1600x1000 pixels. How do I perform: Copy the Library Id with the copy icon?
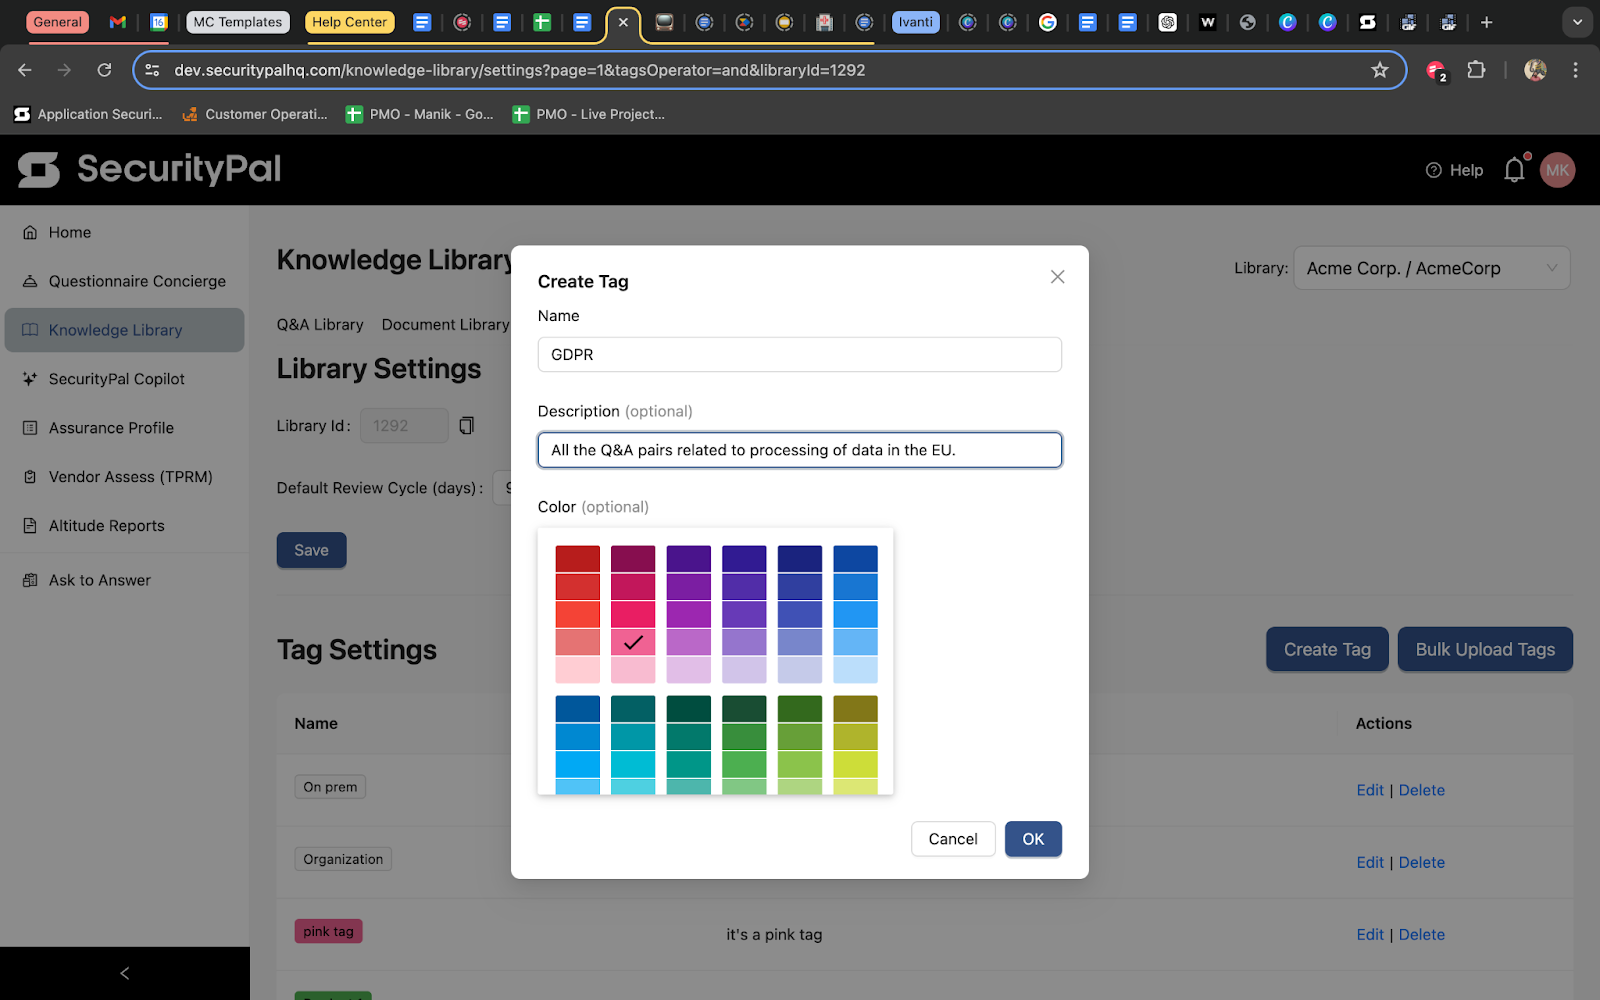466,426
